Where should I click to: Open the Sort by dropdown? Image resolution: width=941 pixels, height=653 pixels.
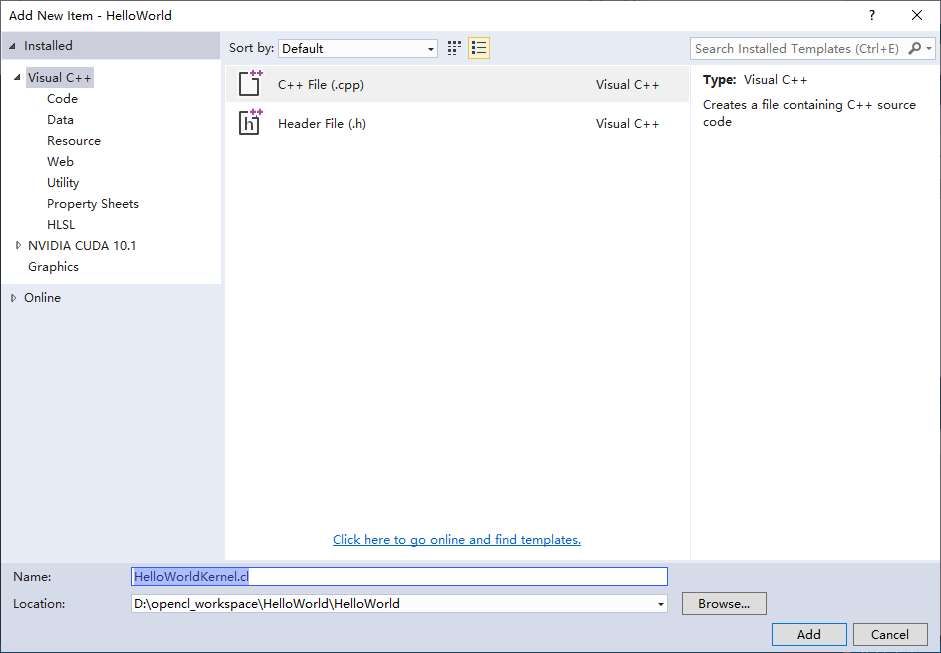point(431,48)
